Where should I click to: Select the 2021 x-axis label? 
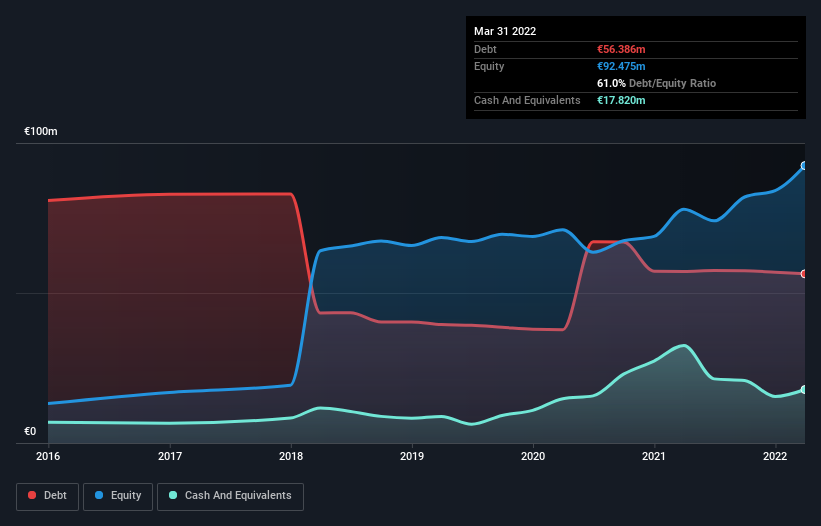point(654,456)
